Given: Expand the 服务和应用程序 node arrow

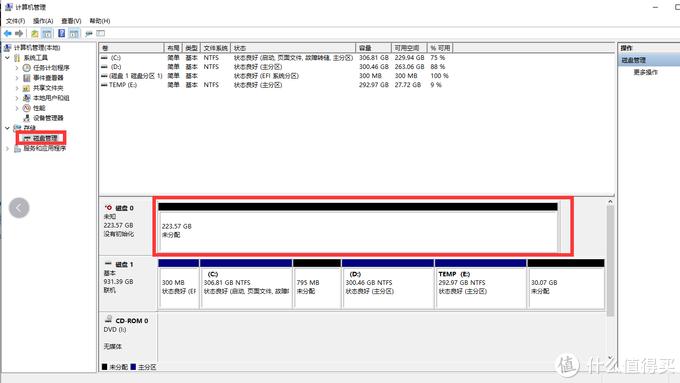Looking at the screenshot, I should point(7,149).
